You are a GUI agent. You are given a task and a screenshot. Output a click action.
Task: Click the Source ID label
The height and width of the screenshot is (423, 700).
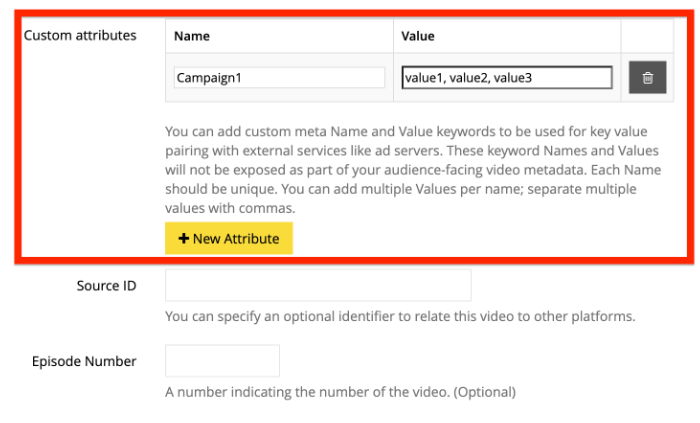tap(106, 285)
